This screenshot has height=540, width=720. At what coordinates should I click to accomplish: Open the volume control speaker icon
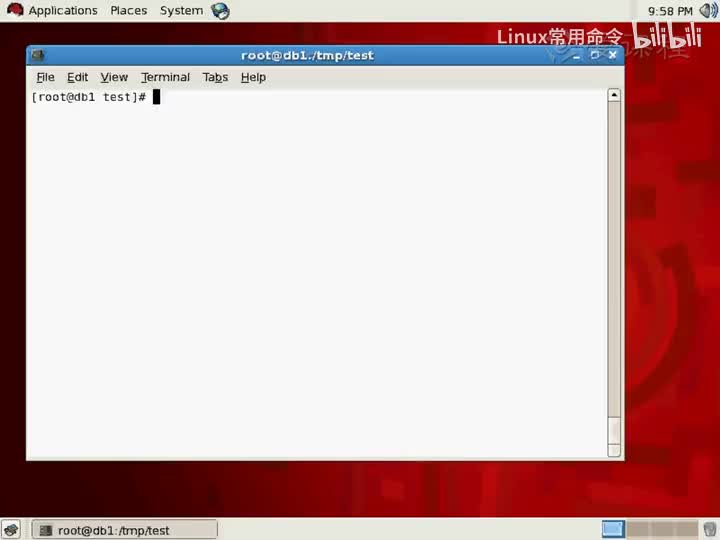coord(709,11)
